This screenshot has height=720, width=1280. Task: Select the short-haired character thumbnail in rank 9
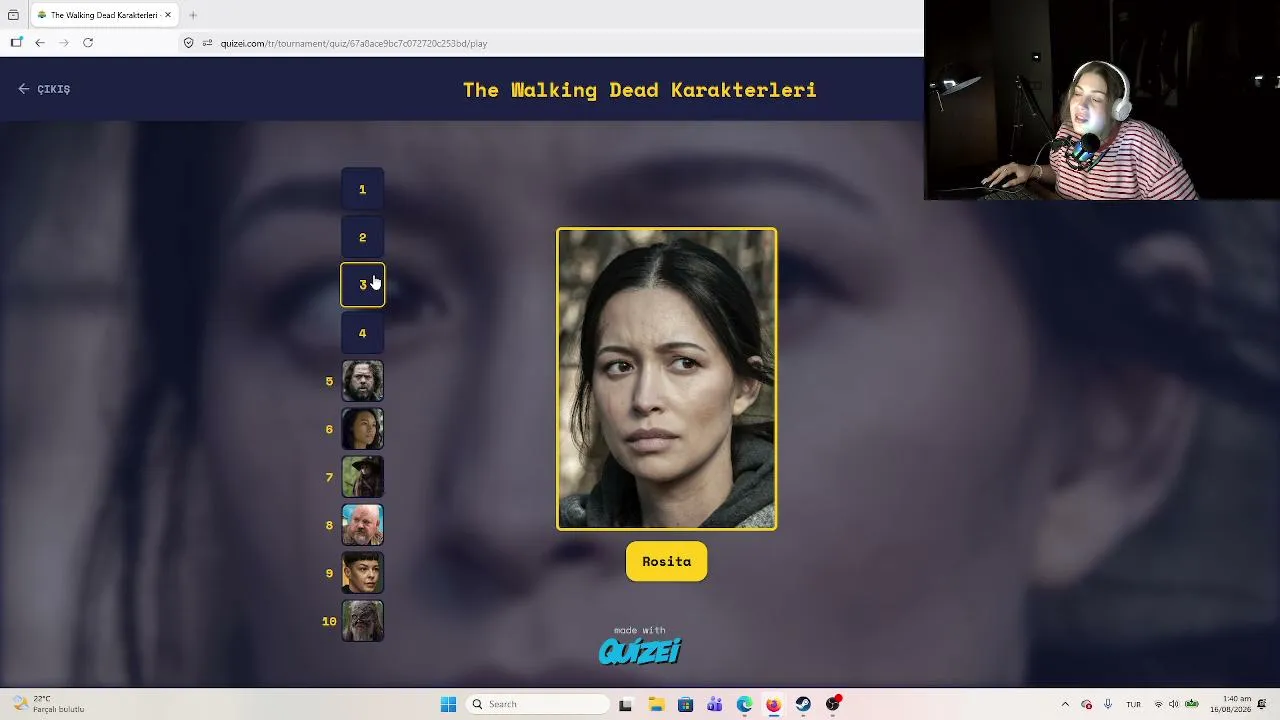pyautogui.click(x=363, y=573)
